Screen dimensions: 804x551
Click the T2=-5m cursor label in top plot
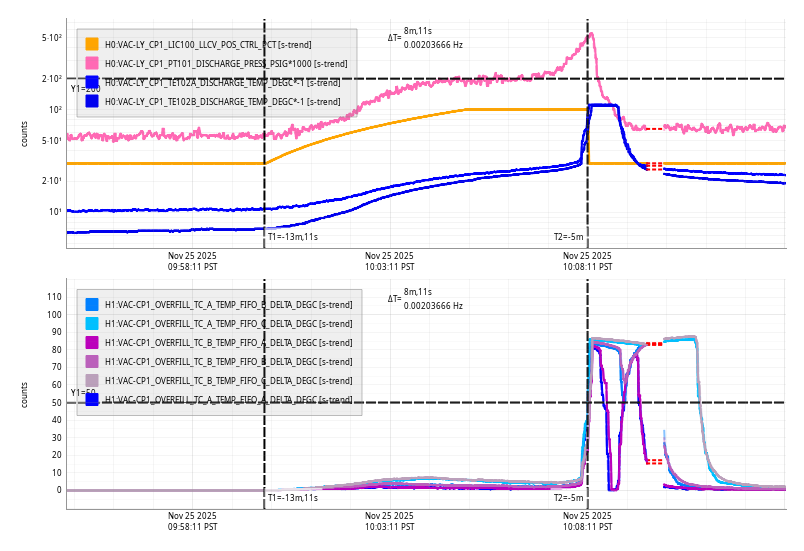(568, 237)
